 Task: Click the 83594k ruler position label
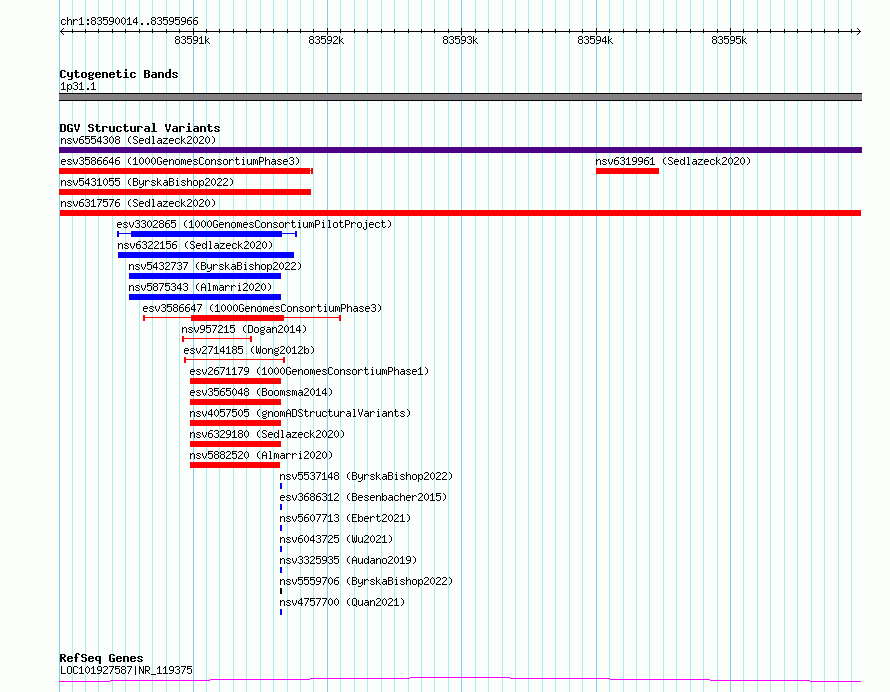pos(595,40)
